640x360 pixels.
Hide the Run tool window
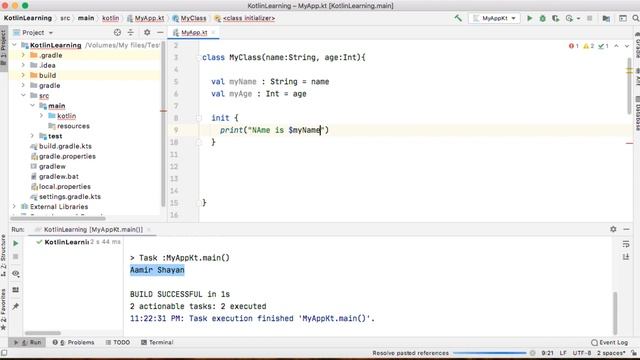[627, 229]
